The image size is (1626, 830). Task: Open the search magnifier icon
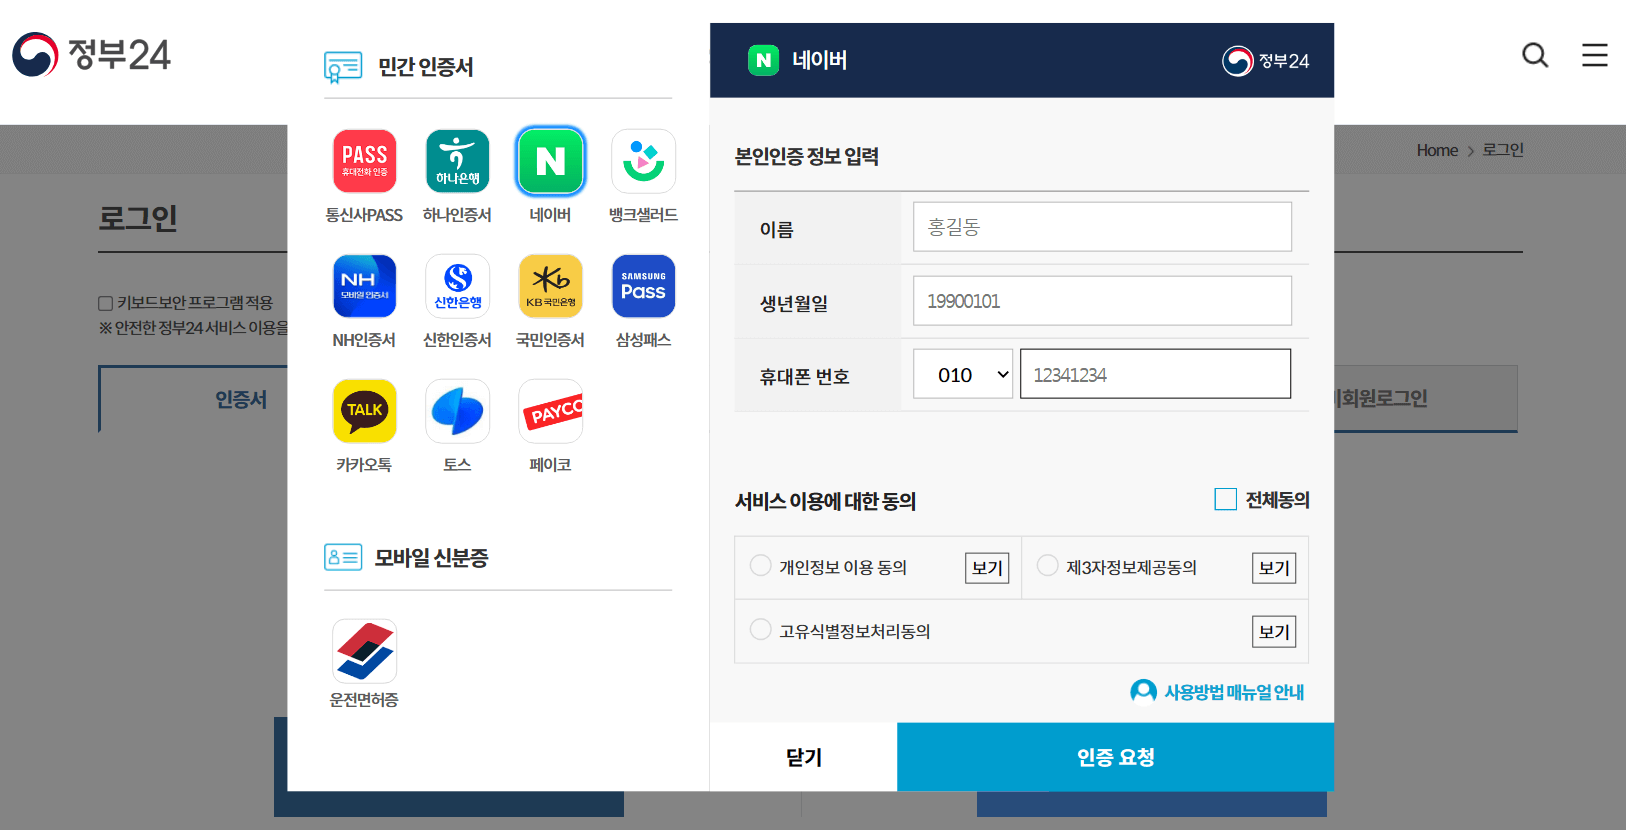point(1535,55)
